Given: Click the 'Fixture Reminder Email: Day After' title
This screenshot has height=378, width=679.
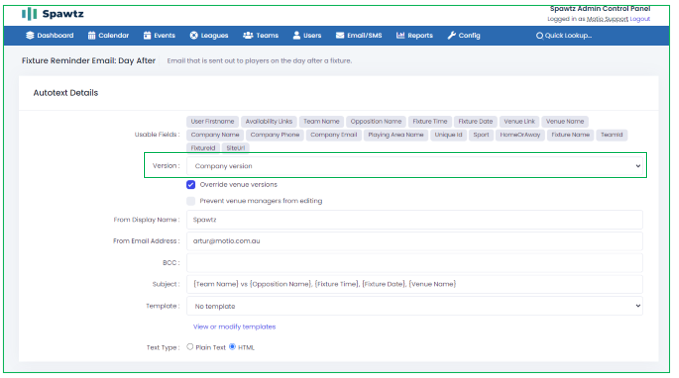Looking at the screenshot, I should click(89, 61).
